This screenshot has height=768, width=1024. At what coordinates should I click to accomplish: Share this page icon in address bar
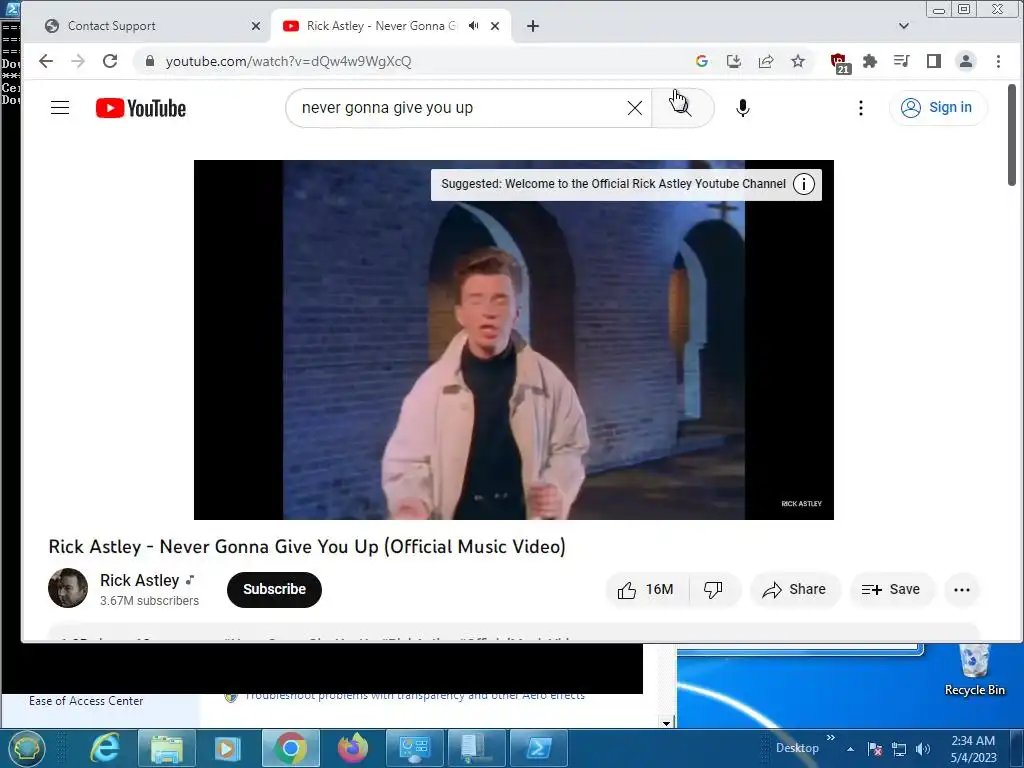tap(766, 61)
